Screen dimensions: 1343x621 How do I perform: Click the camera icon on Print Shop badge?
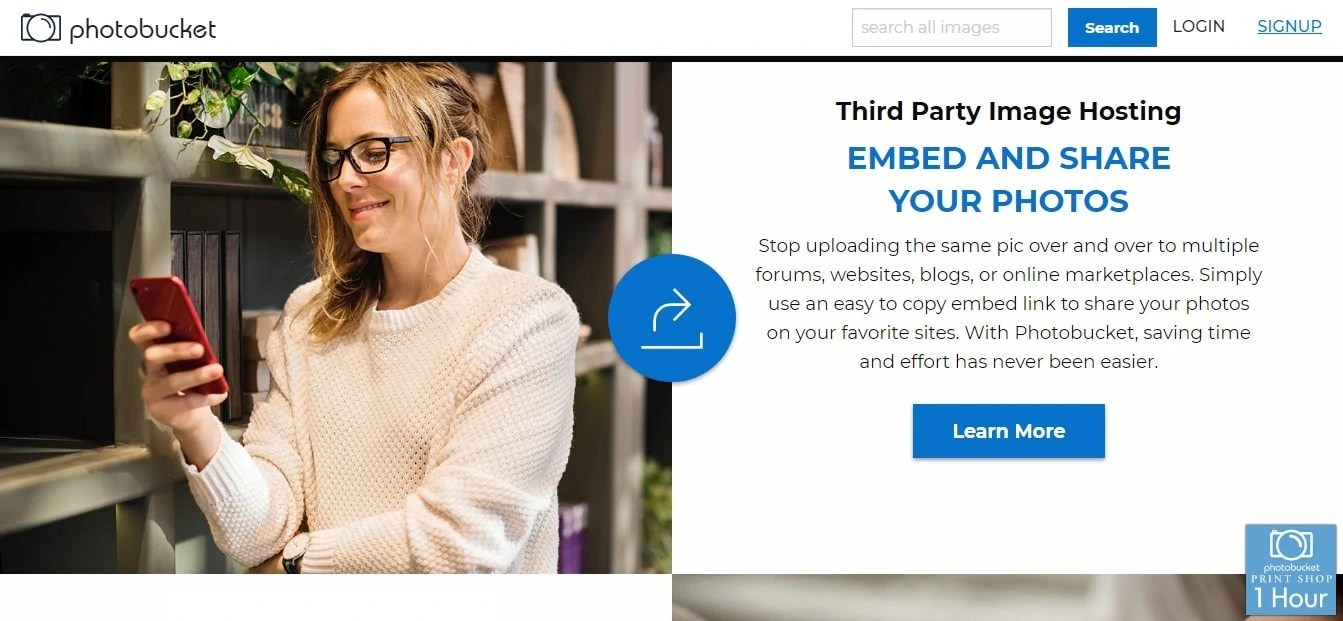[1291, 545]
